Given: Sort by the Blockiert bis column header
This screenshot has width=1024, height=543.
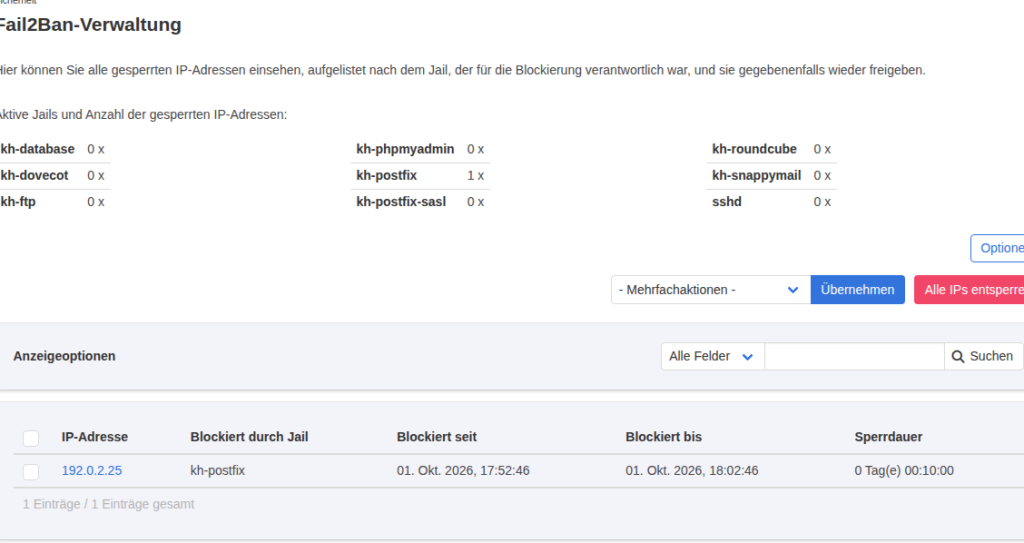Looking at the screenshot, I should pos(664,436).
